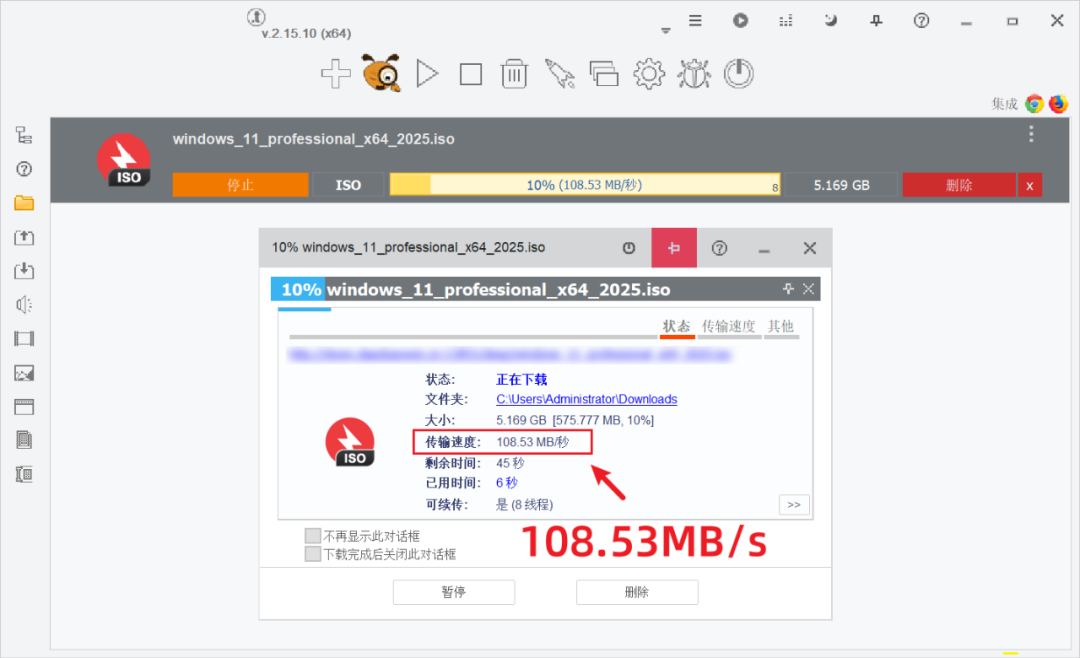Click the plus icon to add a download
Image resolution: width=1080 pixels, height=658 pixels.
(335, 74)
